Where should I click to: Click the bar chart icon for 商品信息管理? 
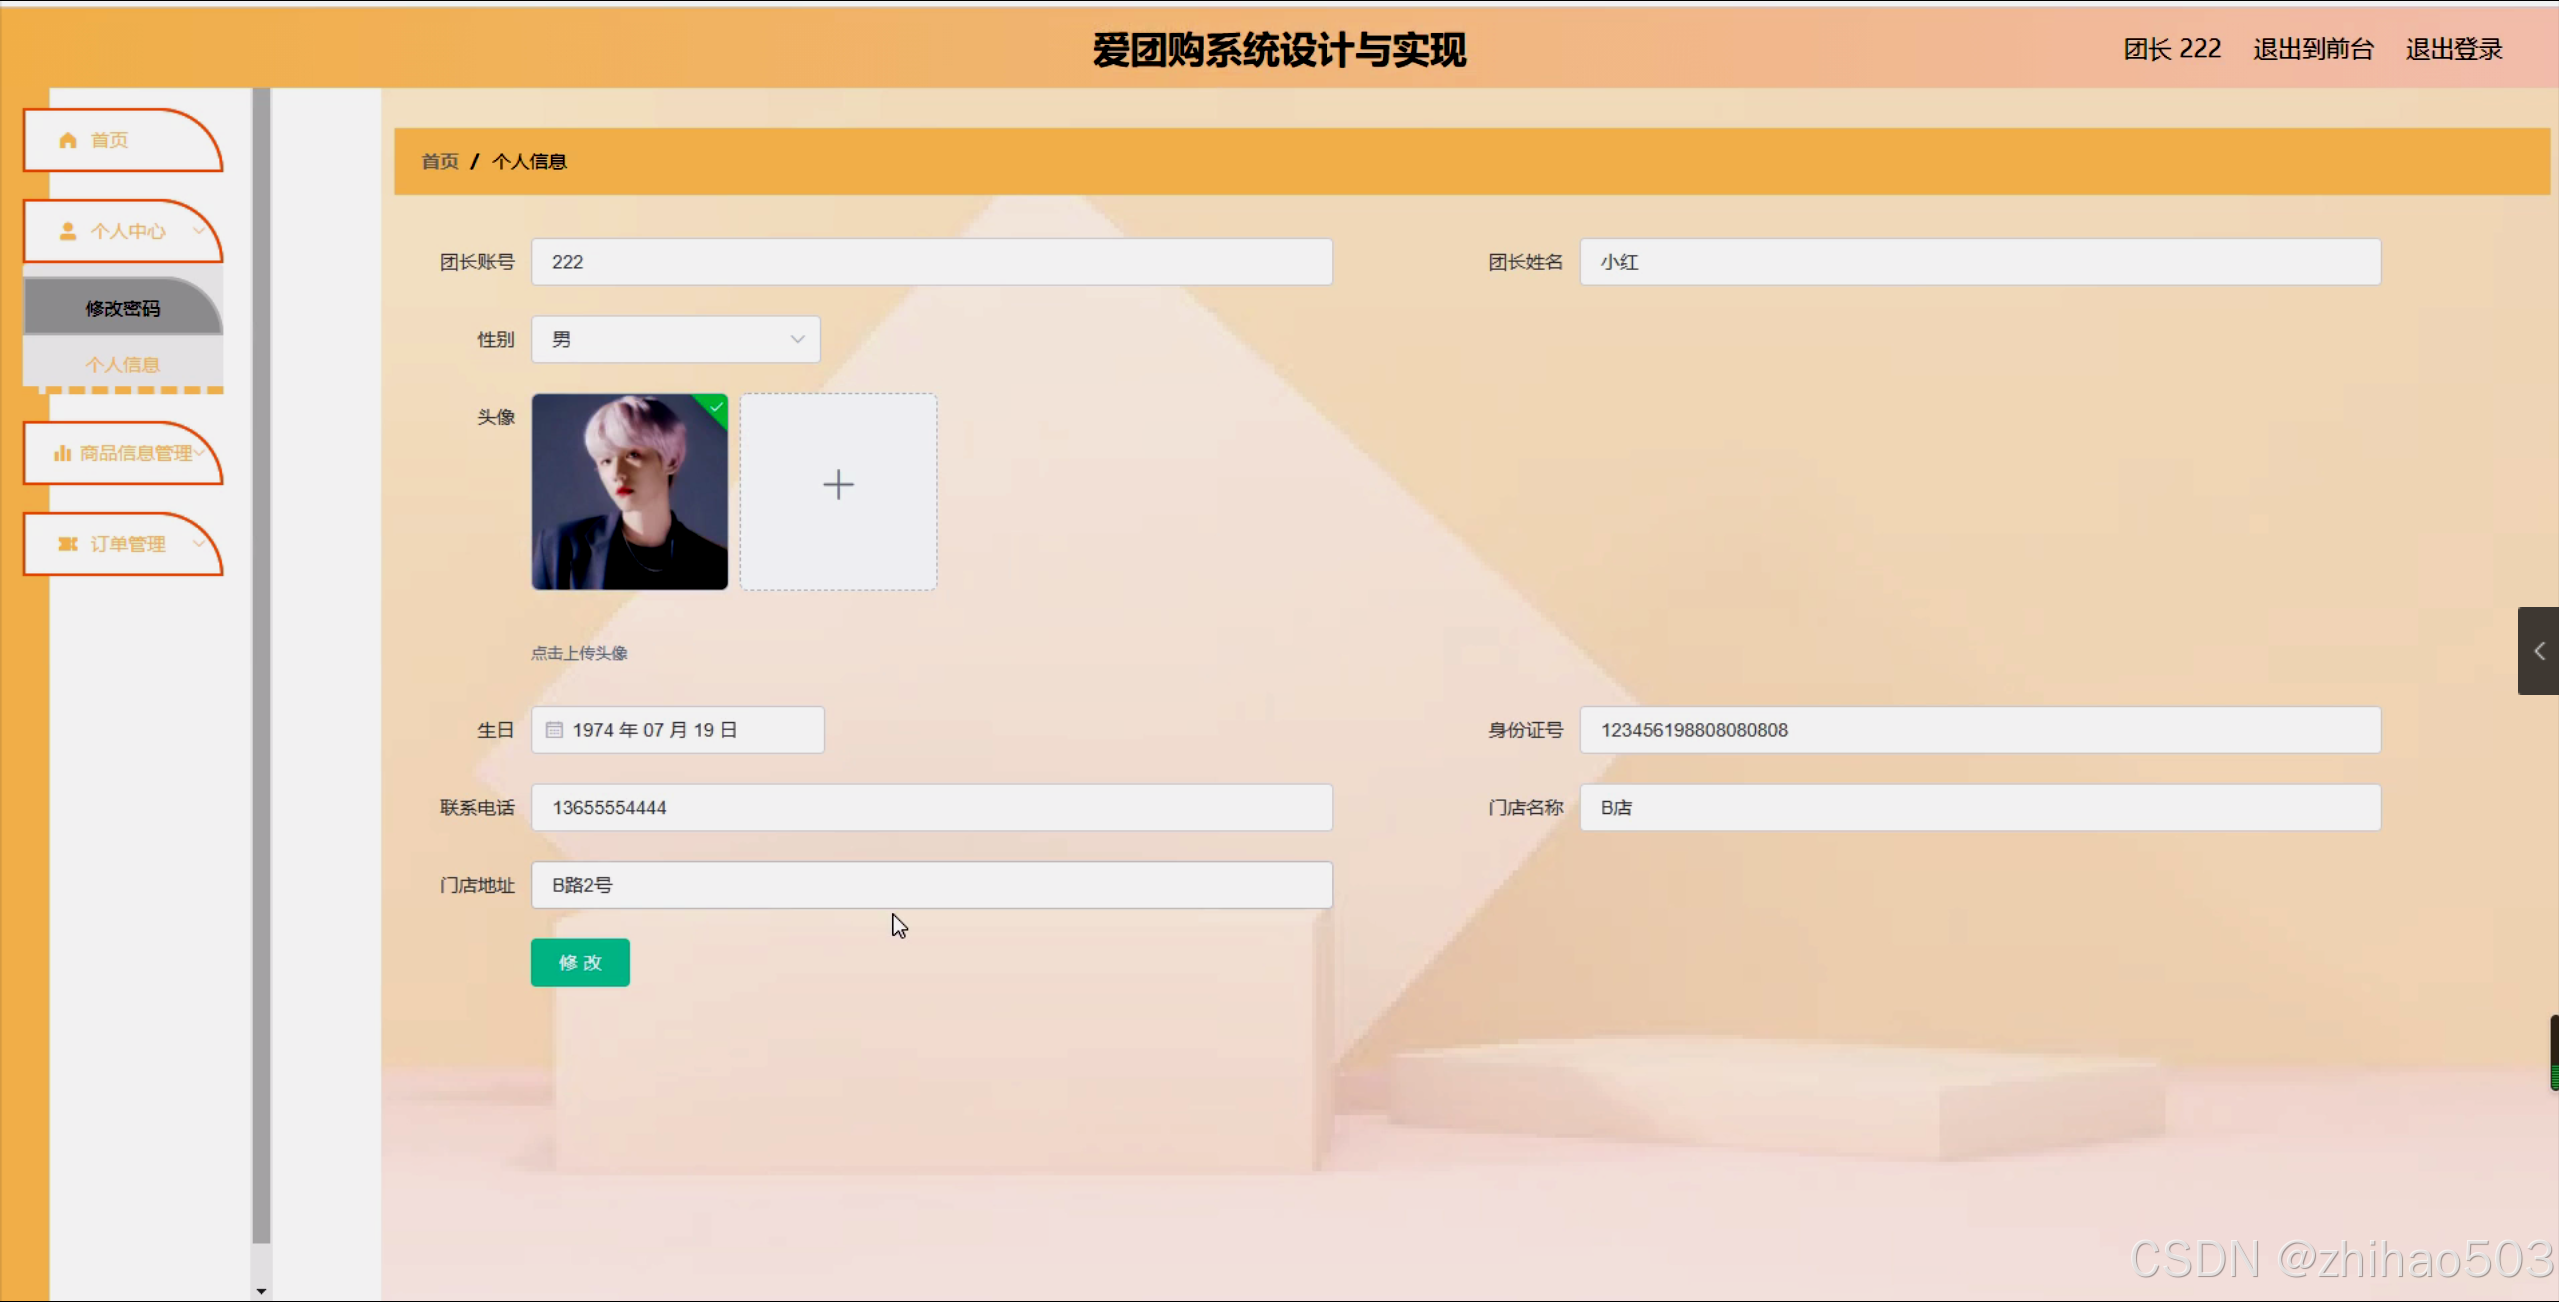(x=62, y=453)
